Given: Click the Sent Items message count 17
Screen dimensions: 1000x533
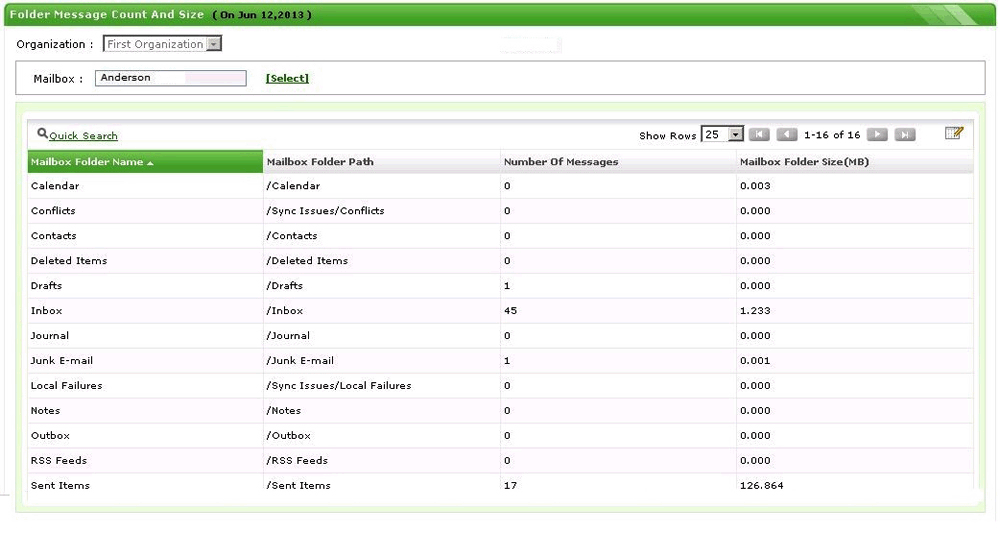Looking at the screenshot, I should click(510, 485).
